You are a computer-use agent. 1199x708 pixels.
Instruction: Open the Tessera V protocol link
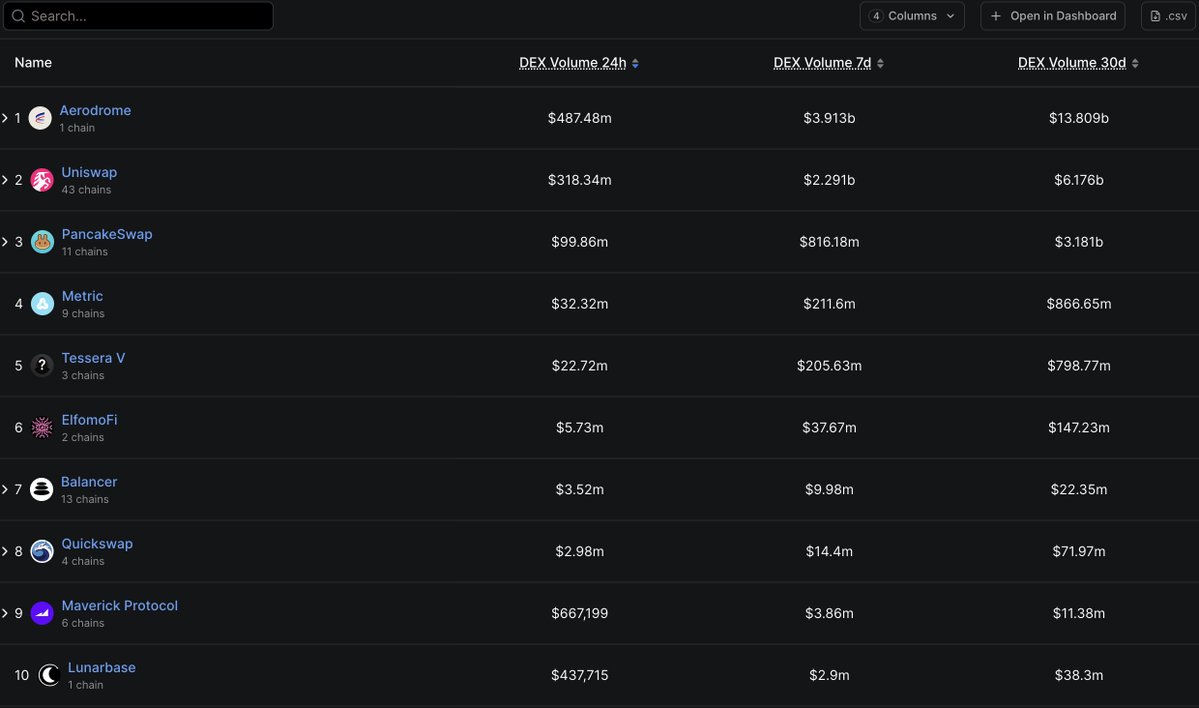[x=93, y=358]
